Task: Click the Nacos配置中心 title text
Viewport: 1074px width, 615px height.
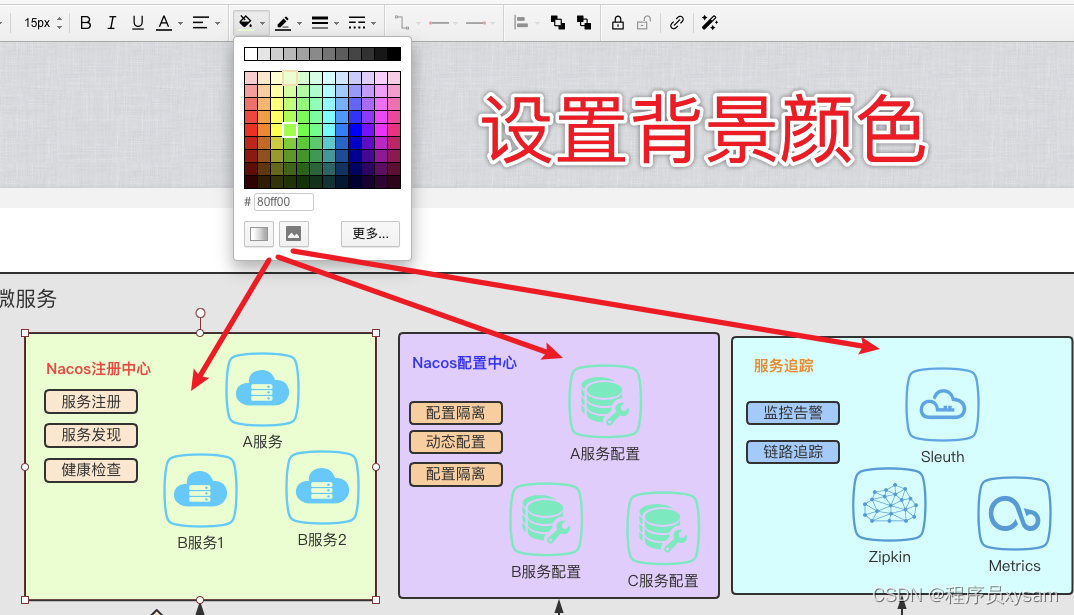Action: click(x=464, y=363)
